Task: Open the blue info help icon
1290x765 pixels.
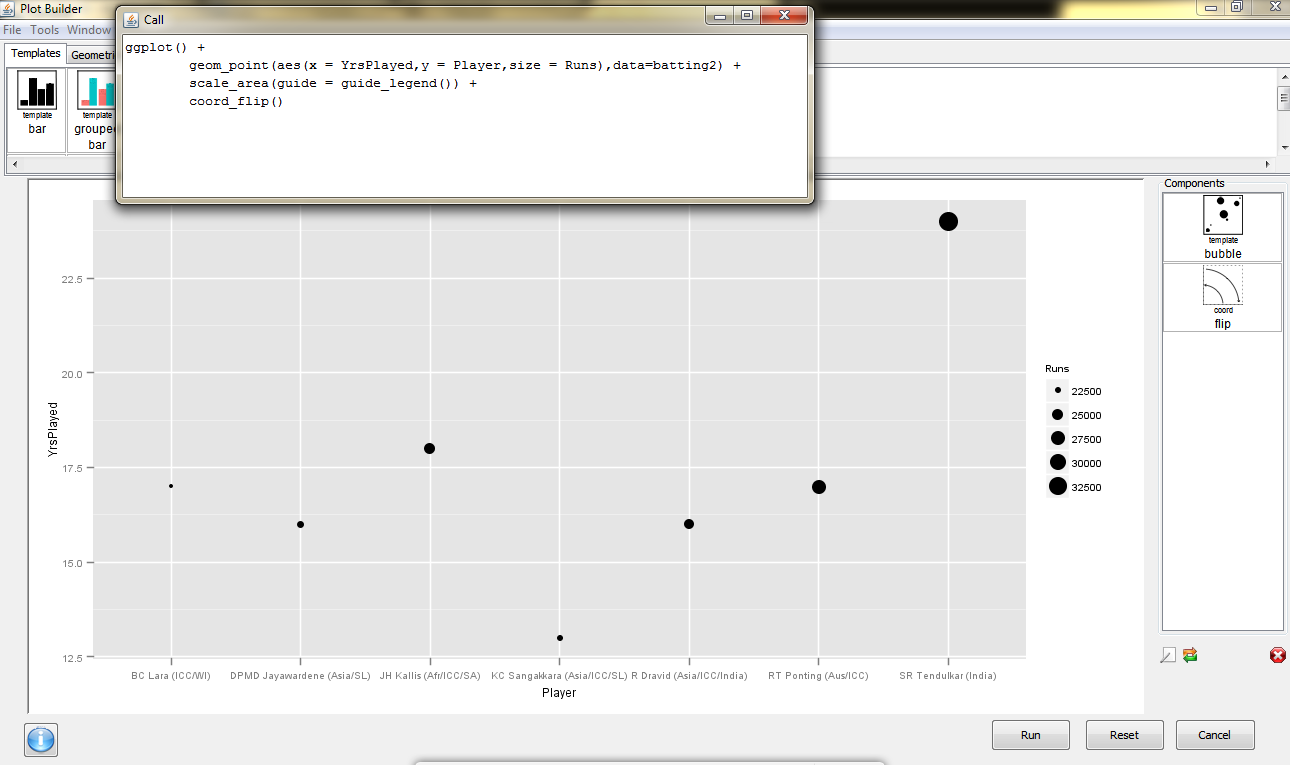Action: (x=41, y=739)
